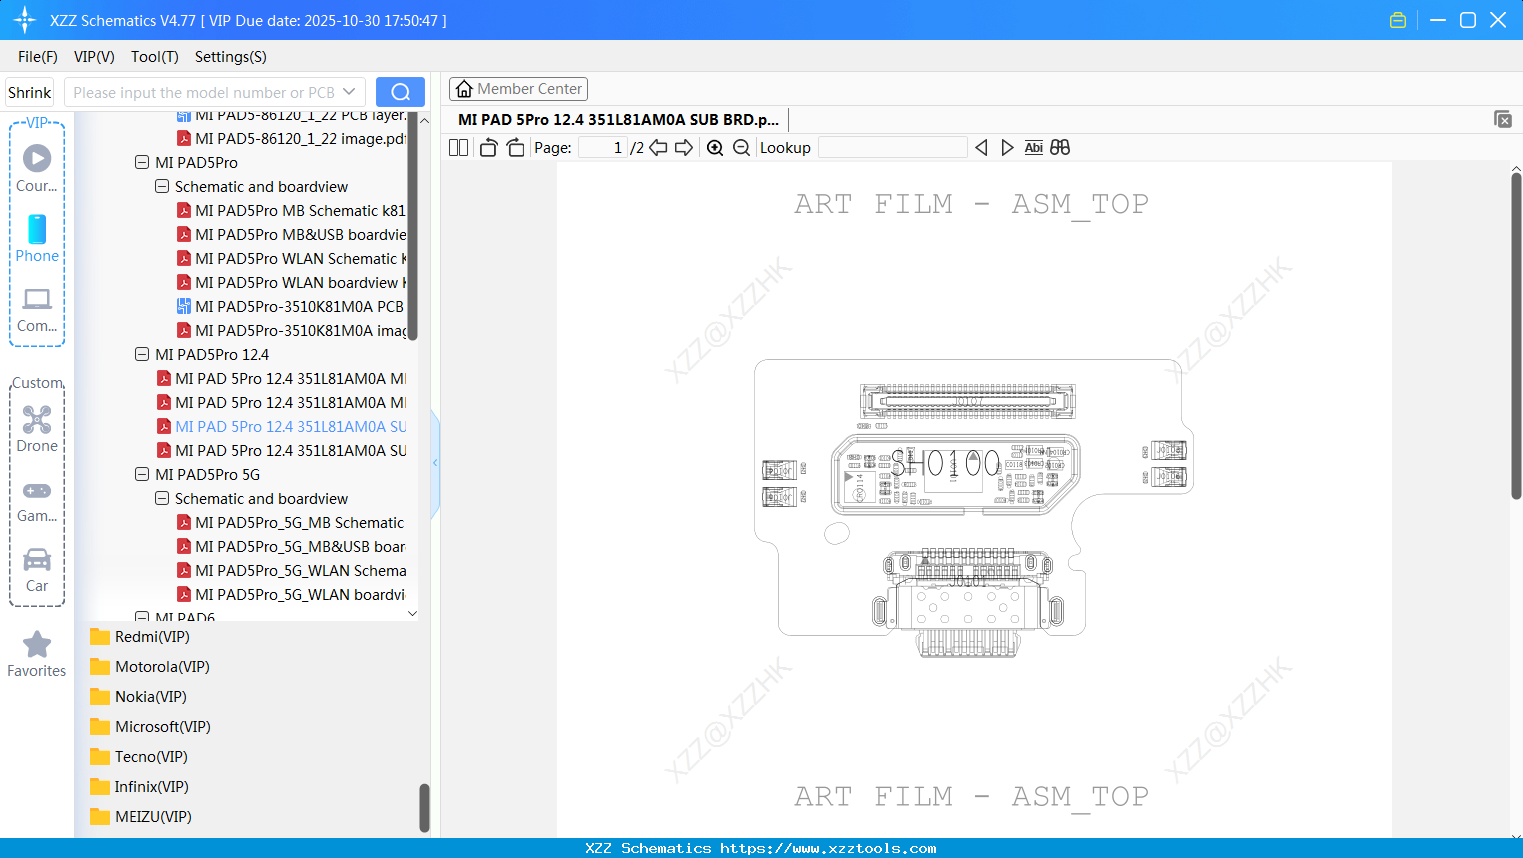This screenshot has width=1523, height=858.
Task: Open the Member Center
Action: tap(518, 89)
